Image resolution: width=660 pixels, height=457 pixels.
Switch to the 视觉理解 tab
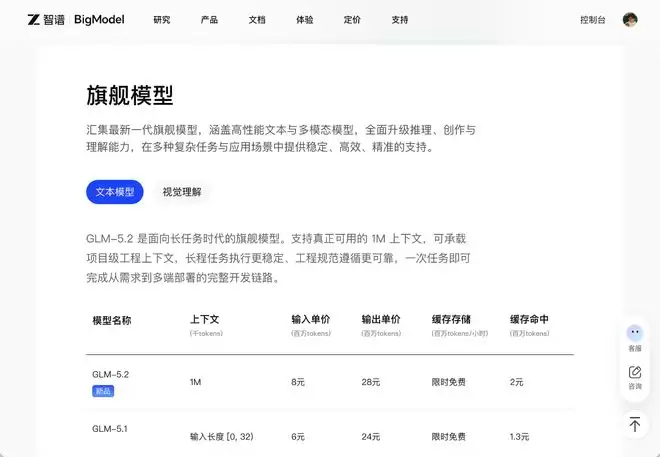pos(182,192)
